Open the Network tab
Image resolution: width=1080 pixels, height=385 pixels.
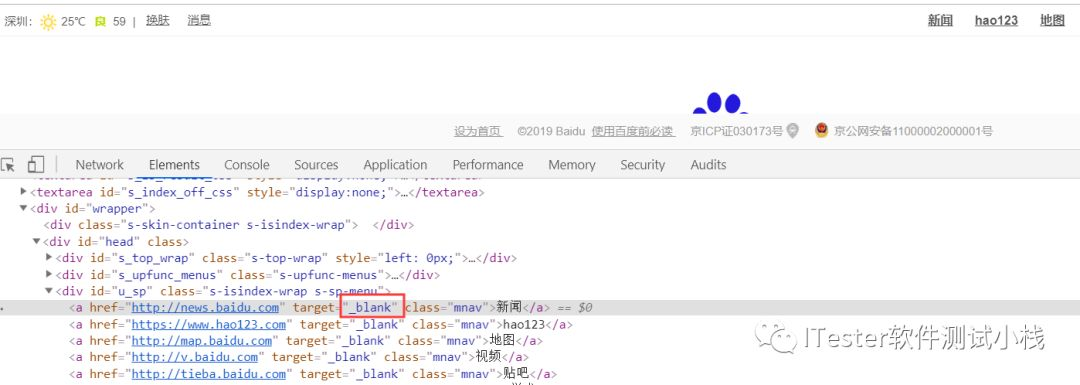(x=100, y=165)
